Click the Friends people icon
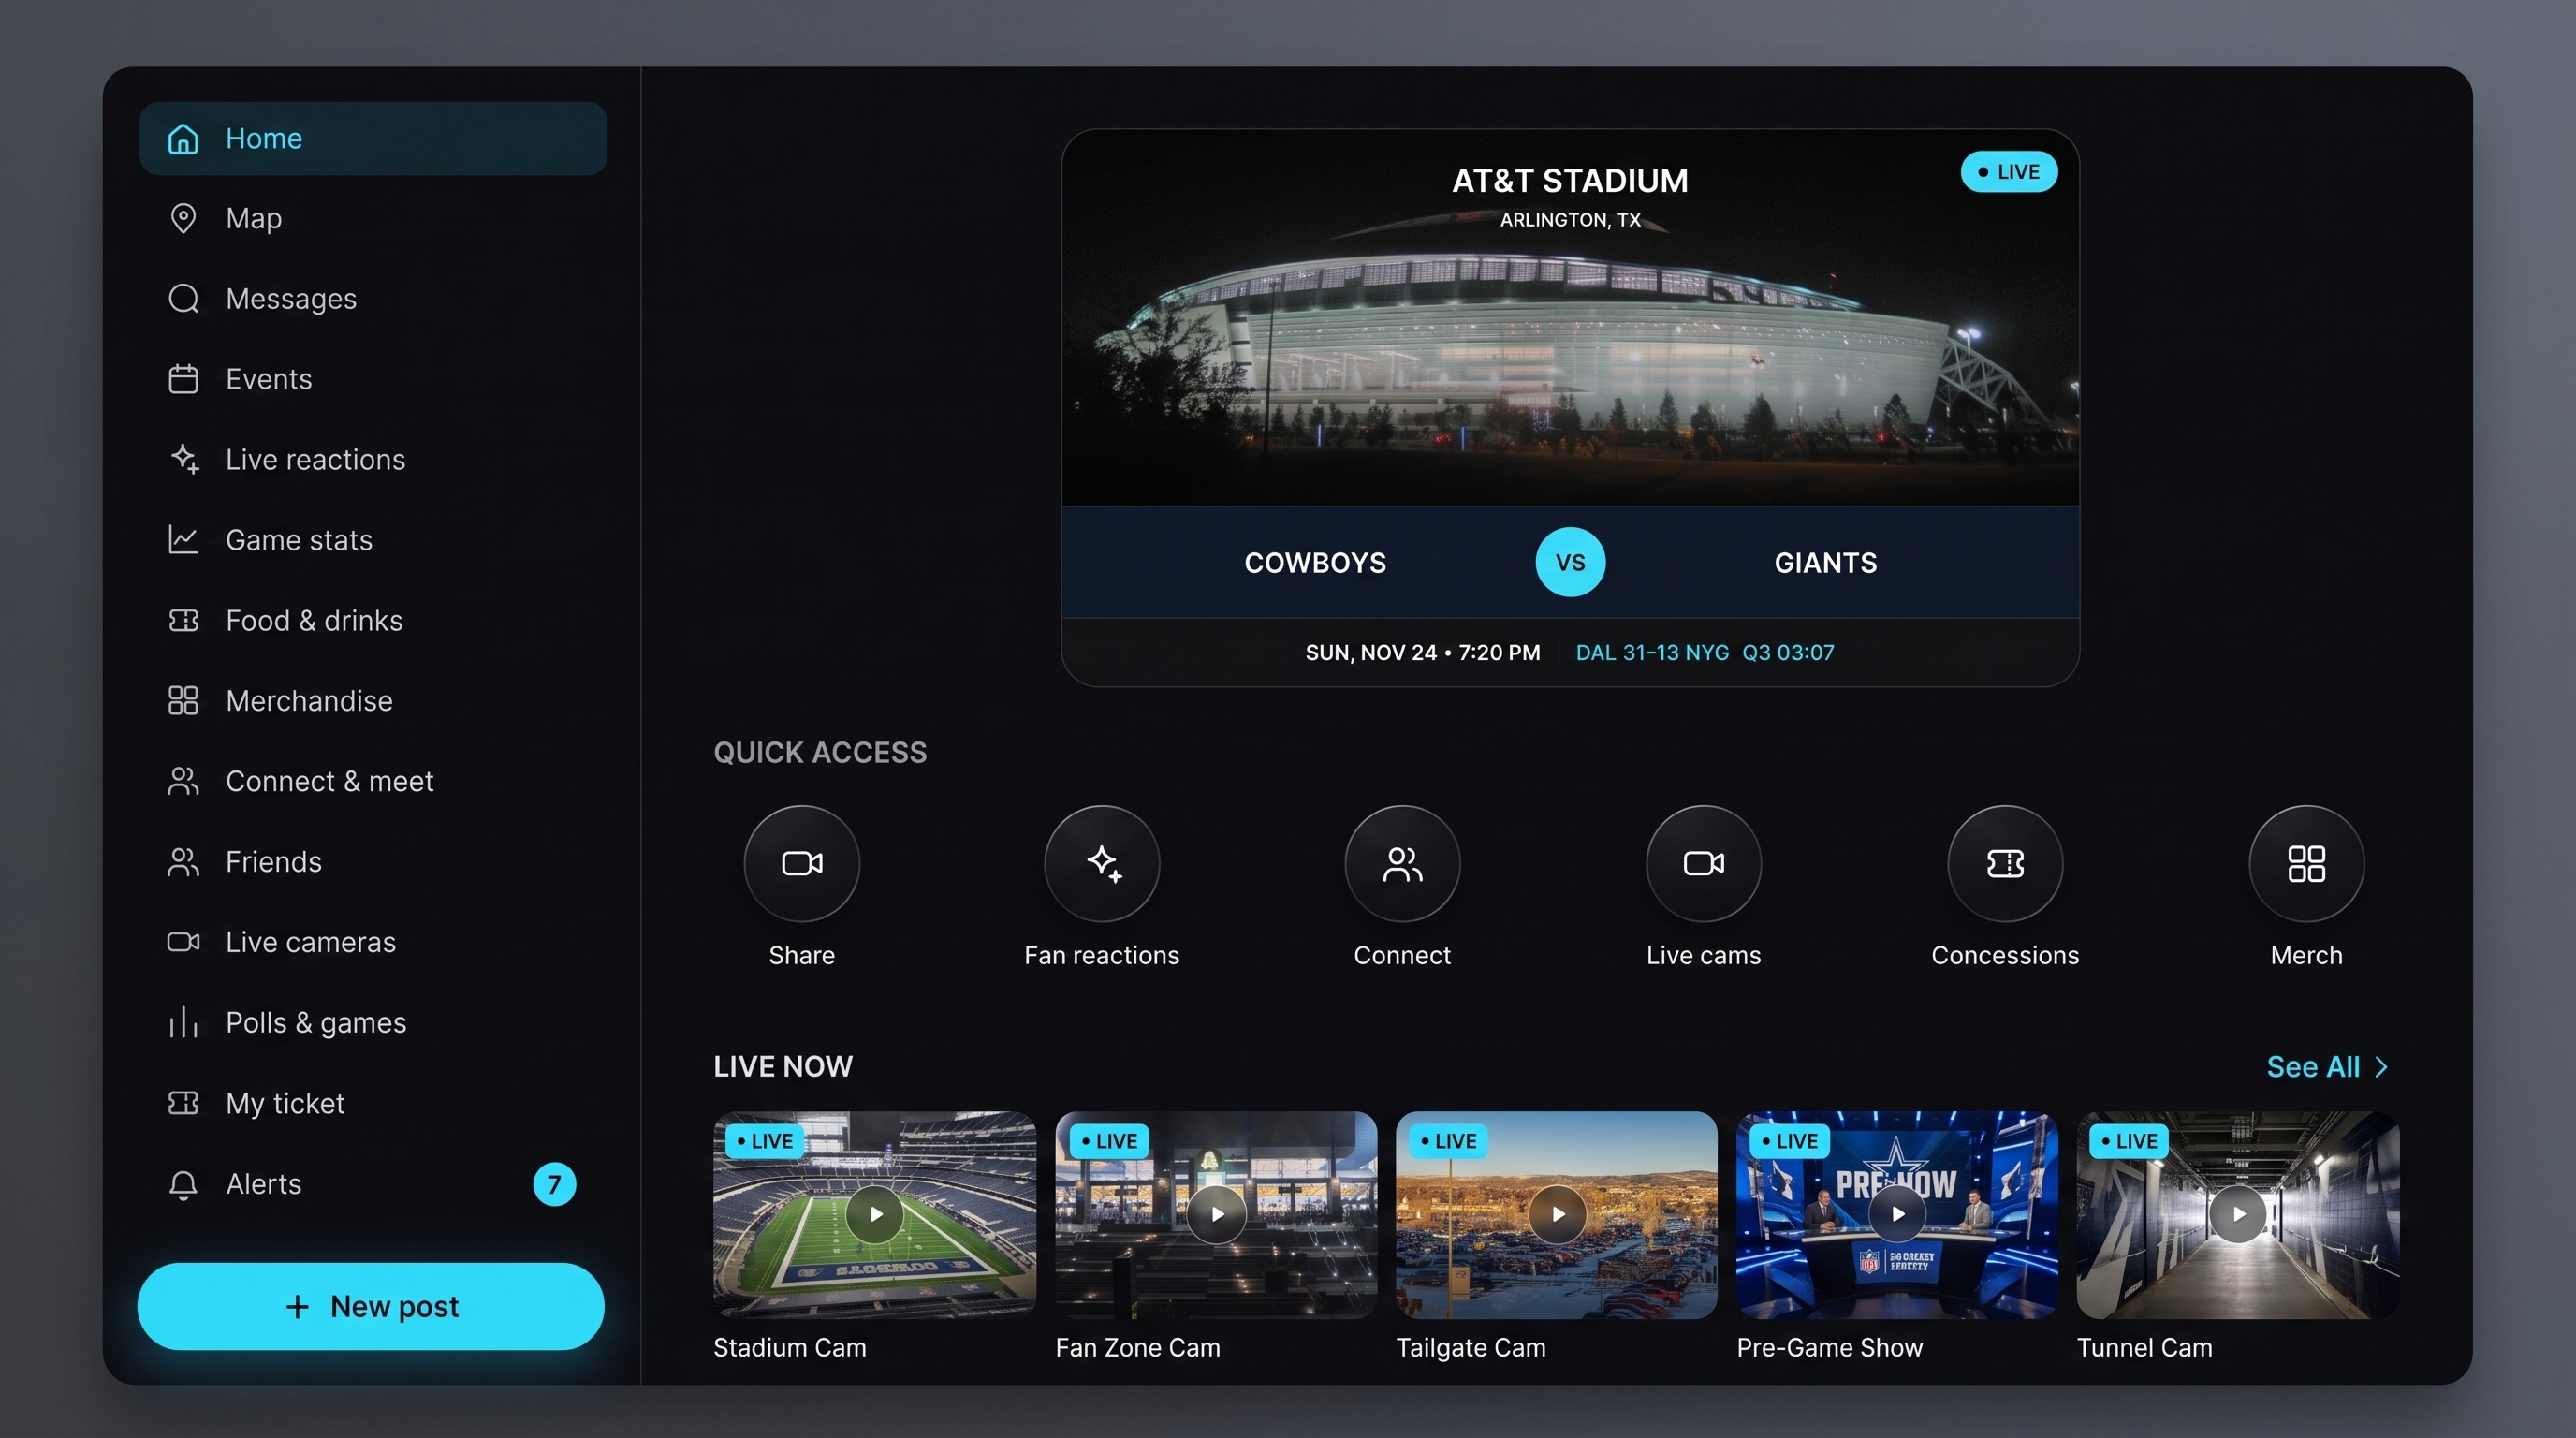 (x=183, y=862)
